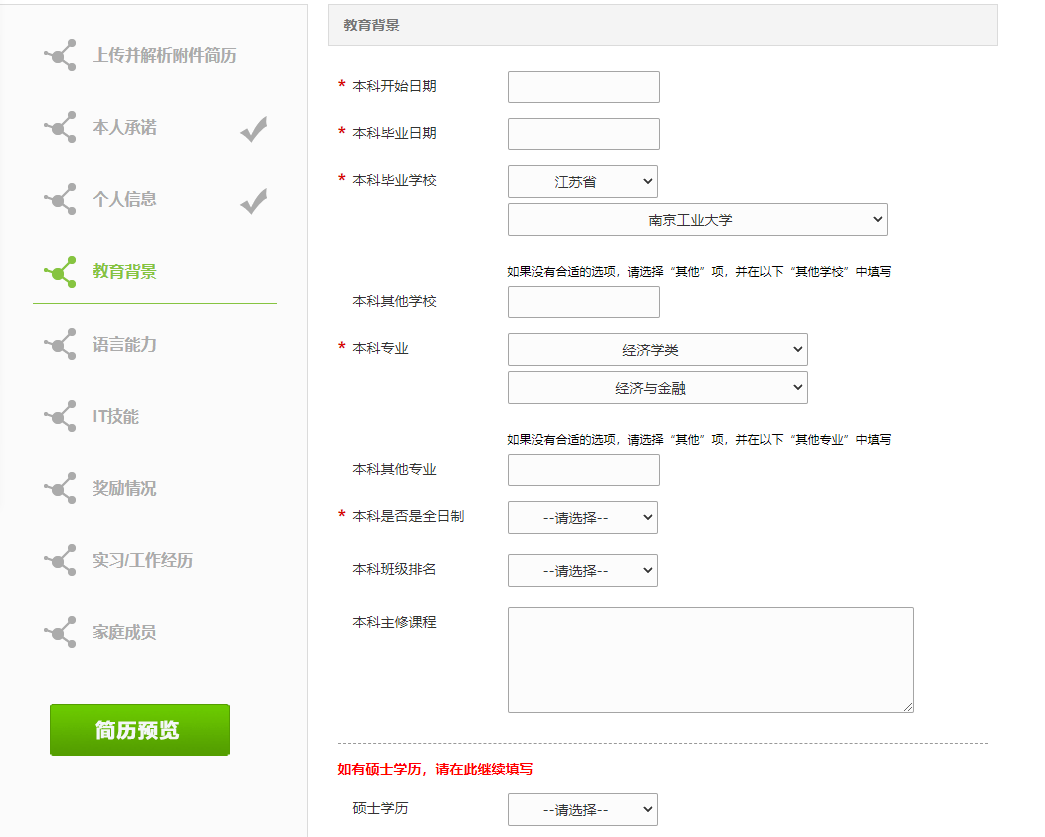This screenshot has width=1045, height=837.
Task: Open the 本科是否是全日制 dropdown
Action: [x=583, y=518]
